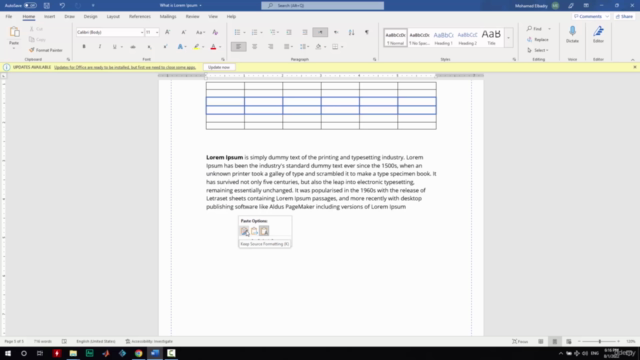Switch to the Design tab
The width and height of the screenshot is (640, 360).
(91, 16)
